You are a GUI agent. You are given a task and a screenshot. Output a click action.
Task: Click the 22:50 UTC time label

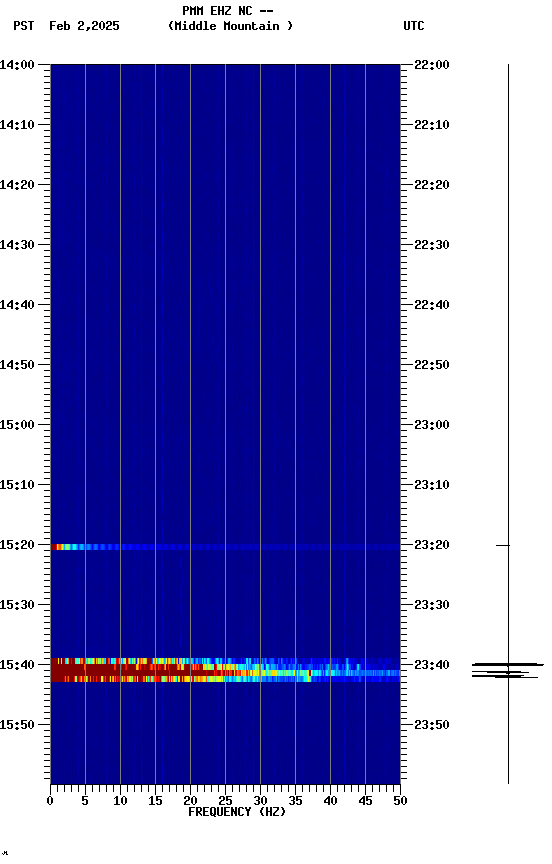click(432, 365)
